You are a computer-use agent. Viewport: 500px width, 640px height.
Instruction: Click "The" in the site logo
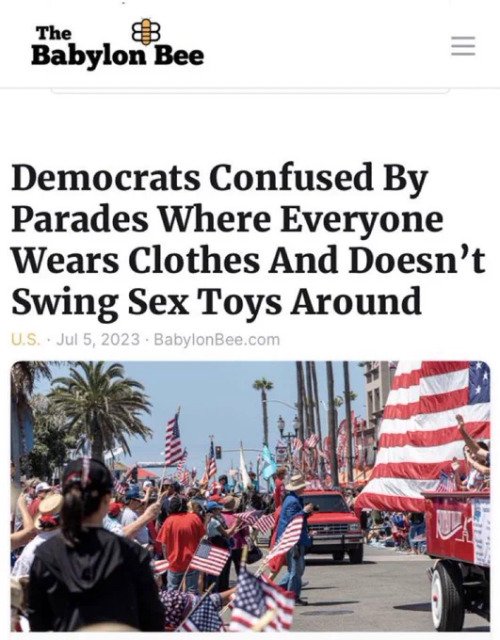click(x=53, y=33)
